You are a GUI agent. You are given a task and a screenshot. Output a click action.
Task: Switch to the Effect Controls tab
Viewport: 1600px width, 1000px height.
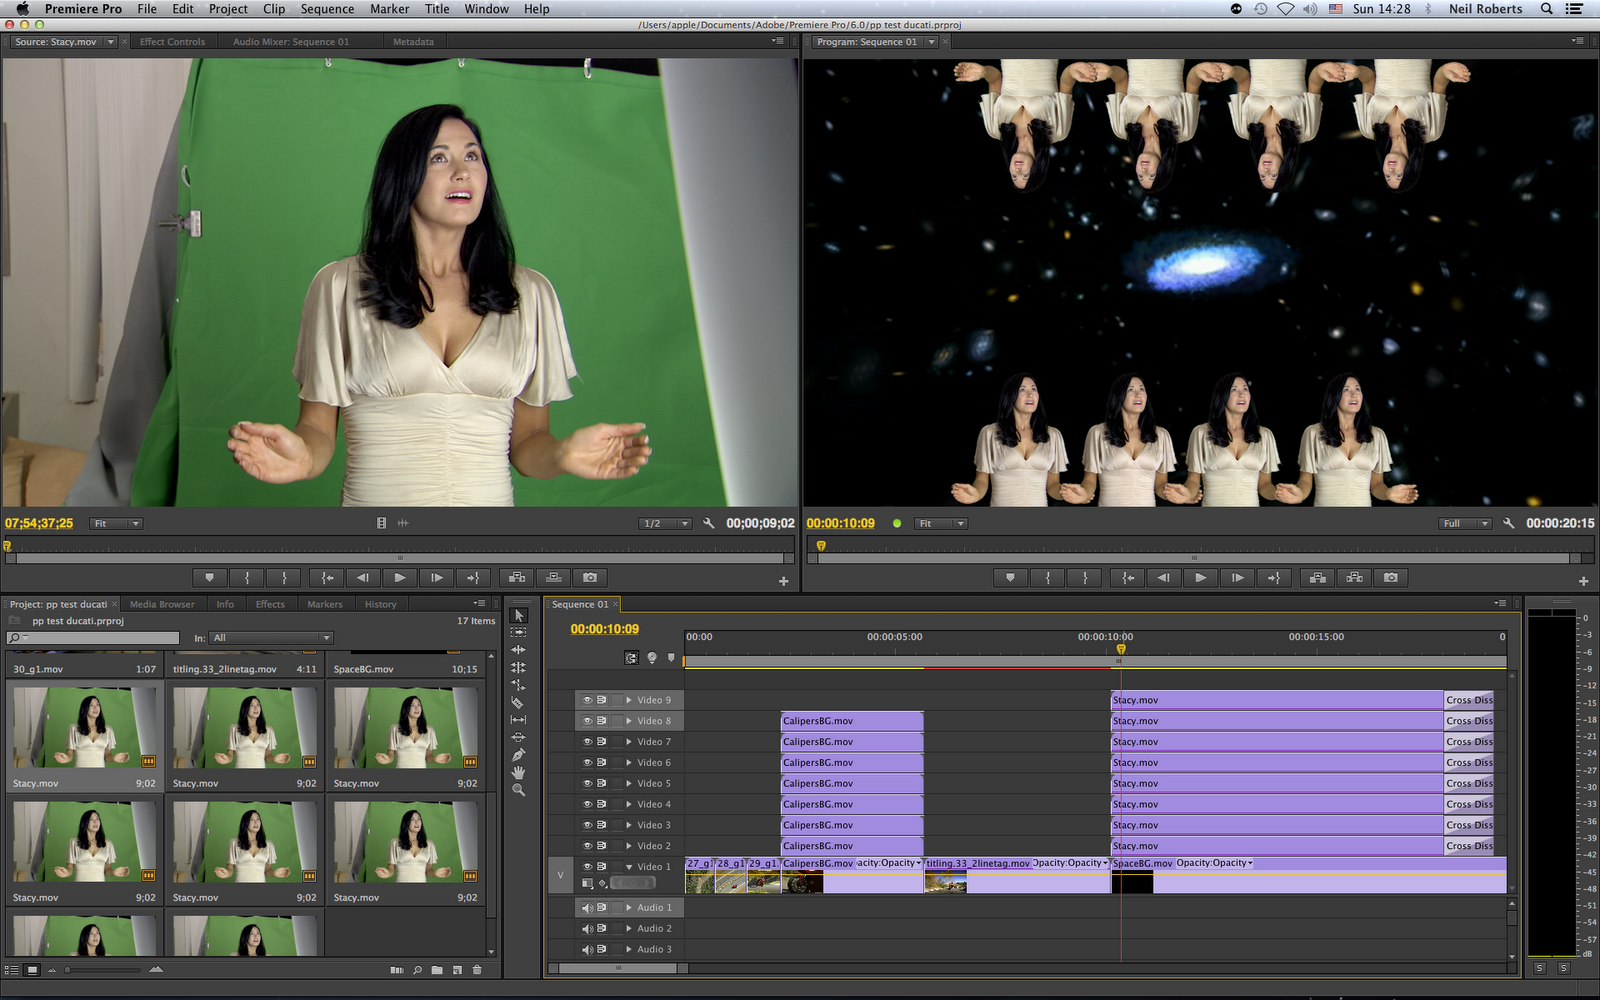point(172,41)
